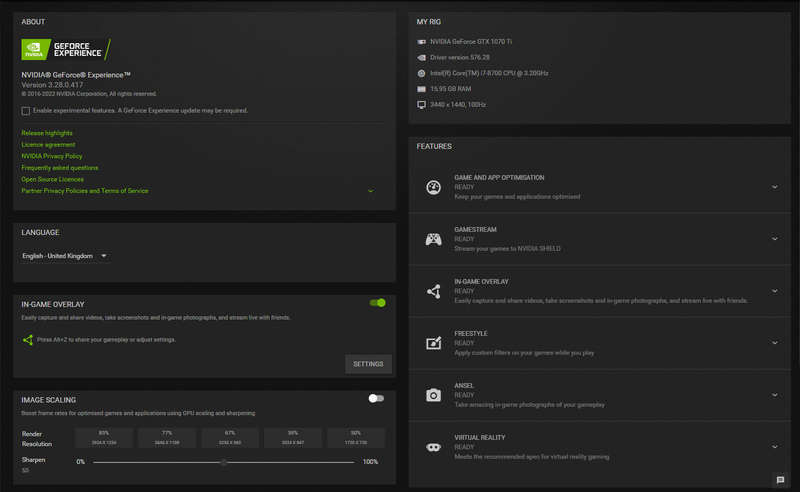Click the In-Game Overlay share icon in Features
The width and height of the screenshot is (800, 492).
tap(434, 291)
